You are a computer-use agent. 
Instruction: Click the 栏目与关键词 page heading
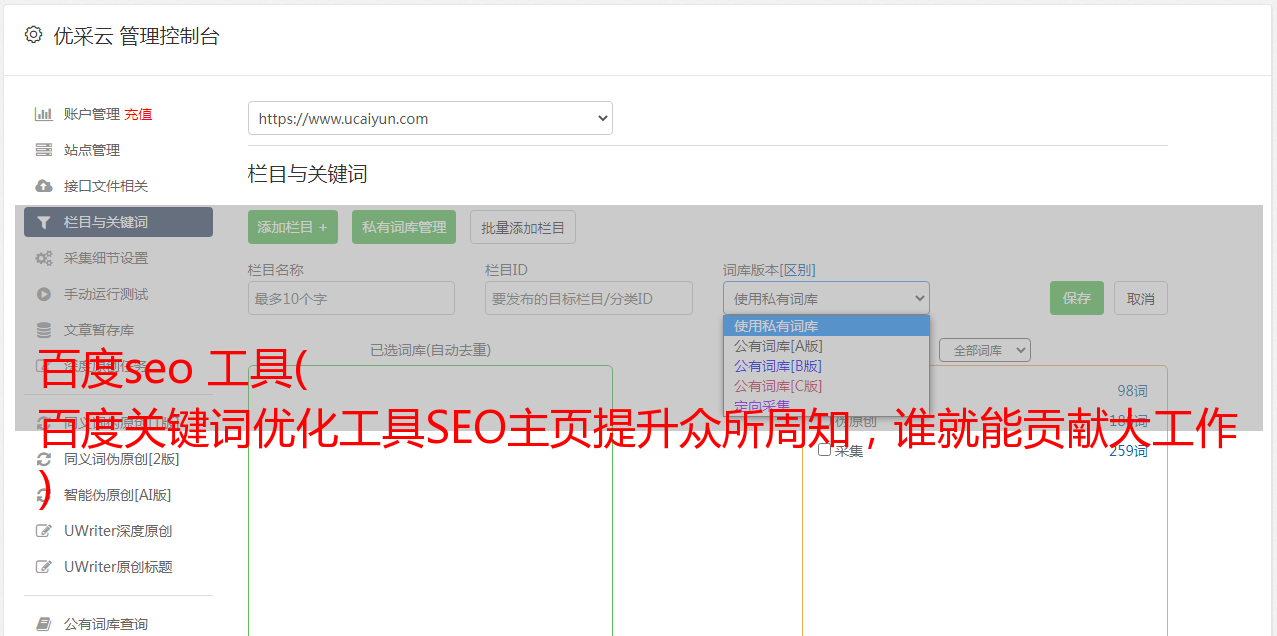click(x=308, y=174)
